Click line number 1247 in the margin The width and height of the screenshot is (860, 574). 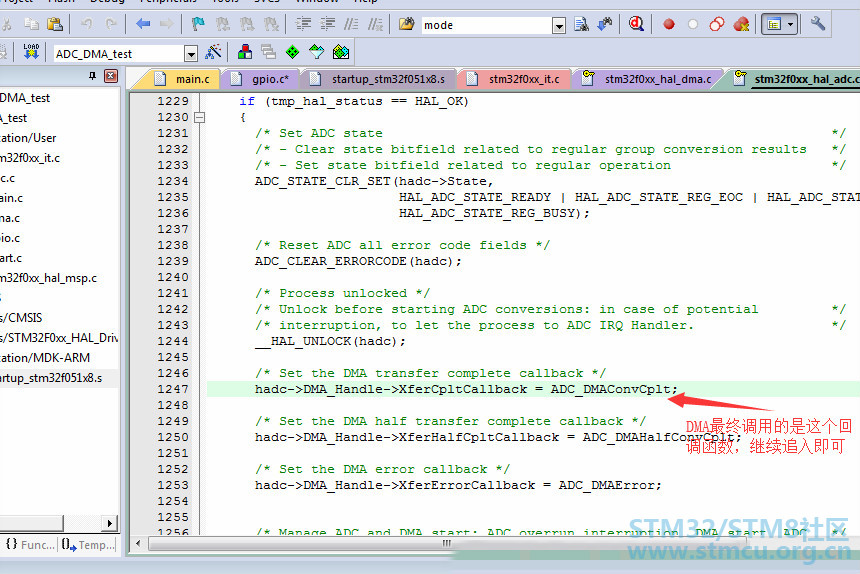click(x=173, y=389)
